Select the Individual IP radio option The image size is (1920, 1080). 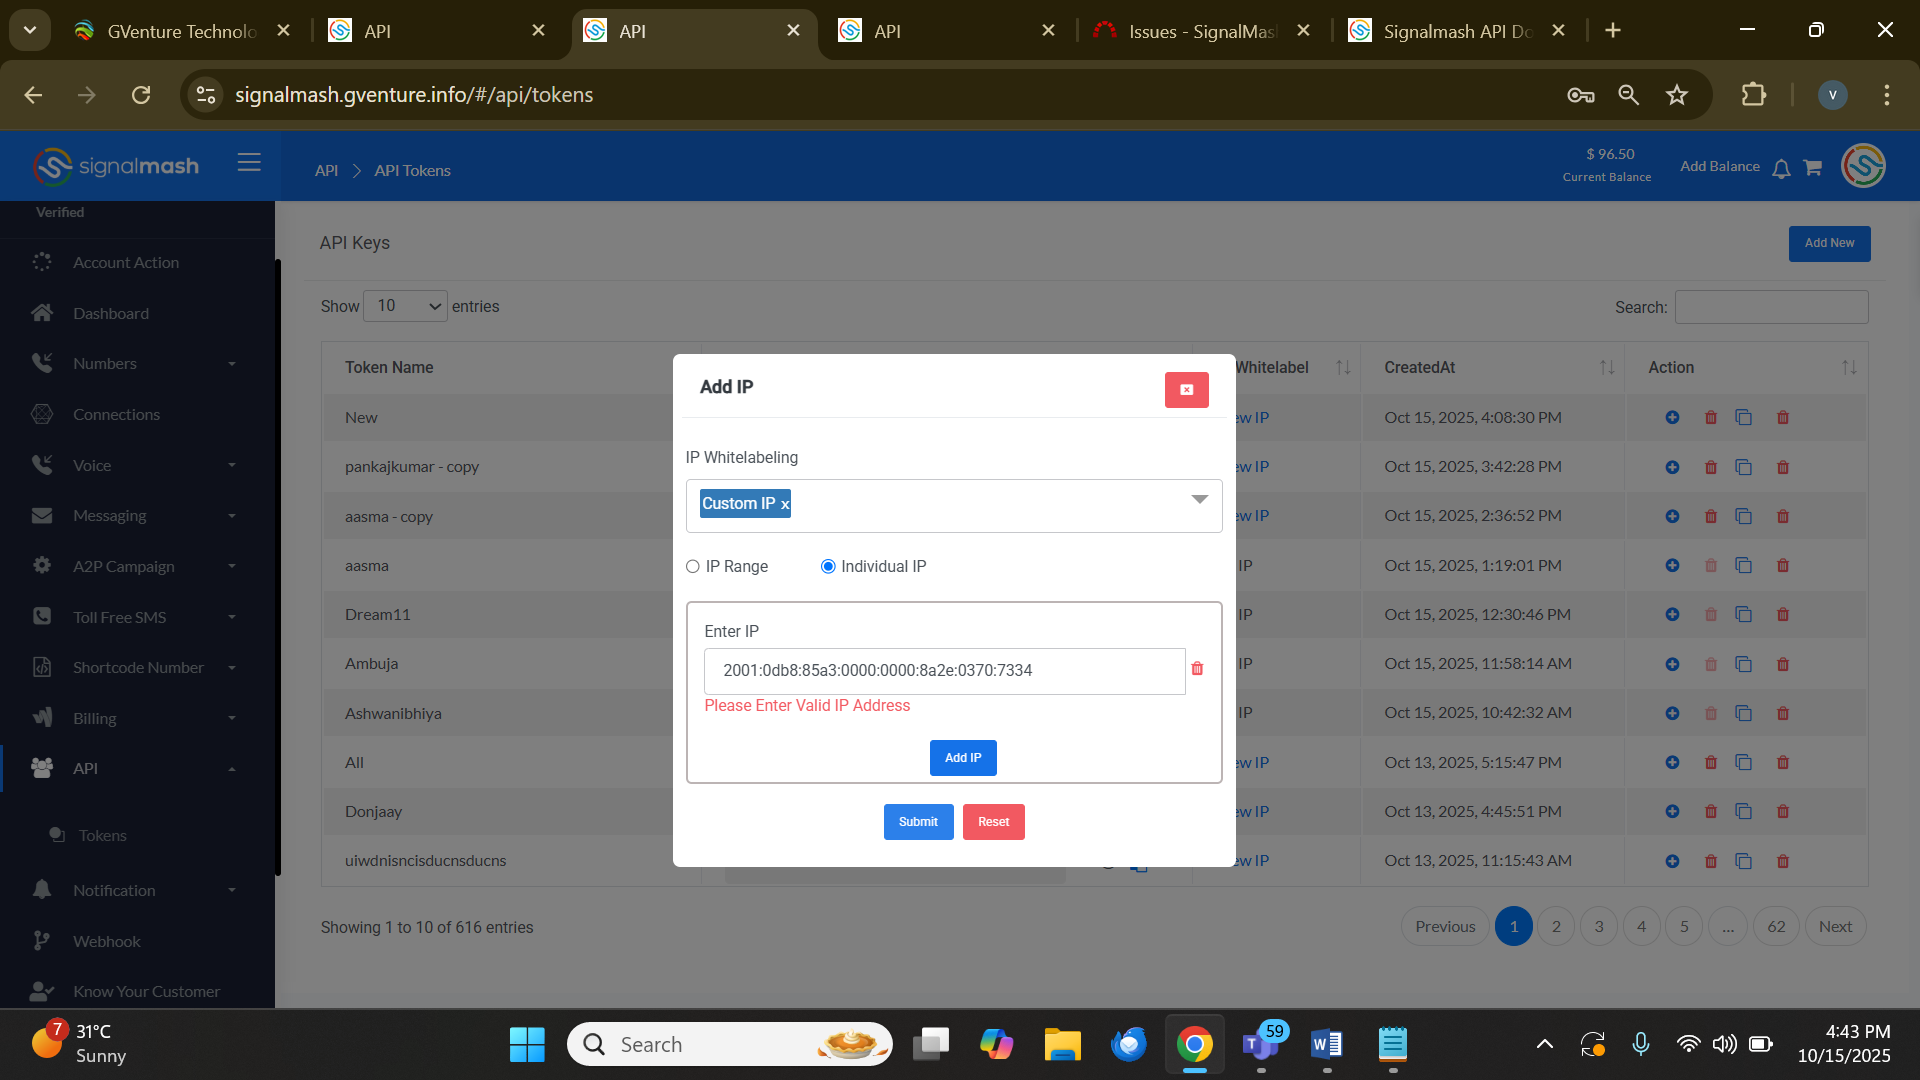[x=828, y=567]
